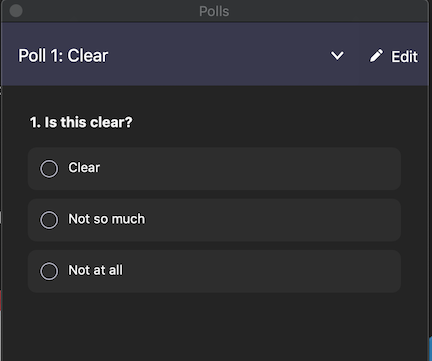The image size is (432, 361).
Task: Click the gray window button in title bar
Action: 16,11
